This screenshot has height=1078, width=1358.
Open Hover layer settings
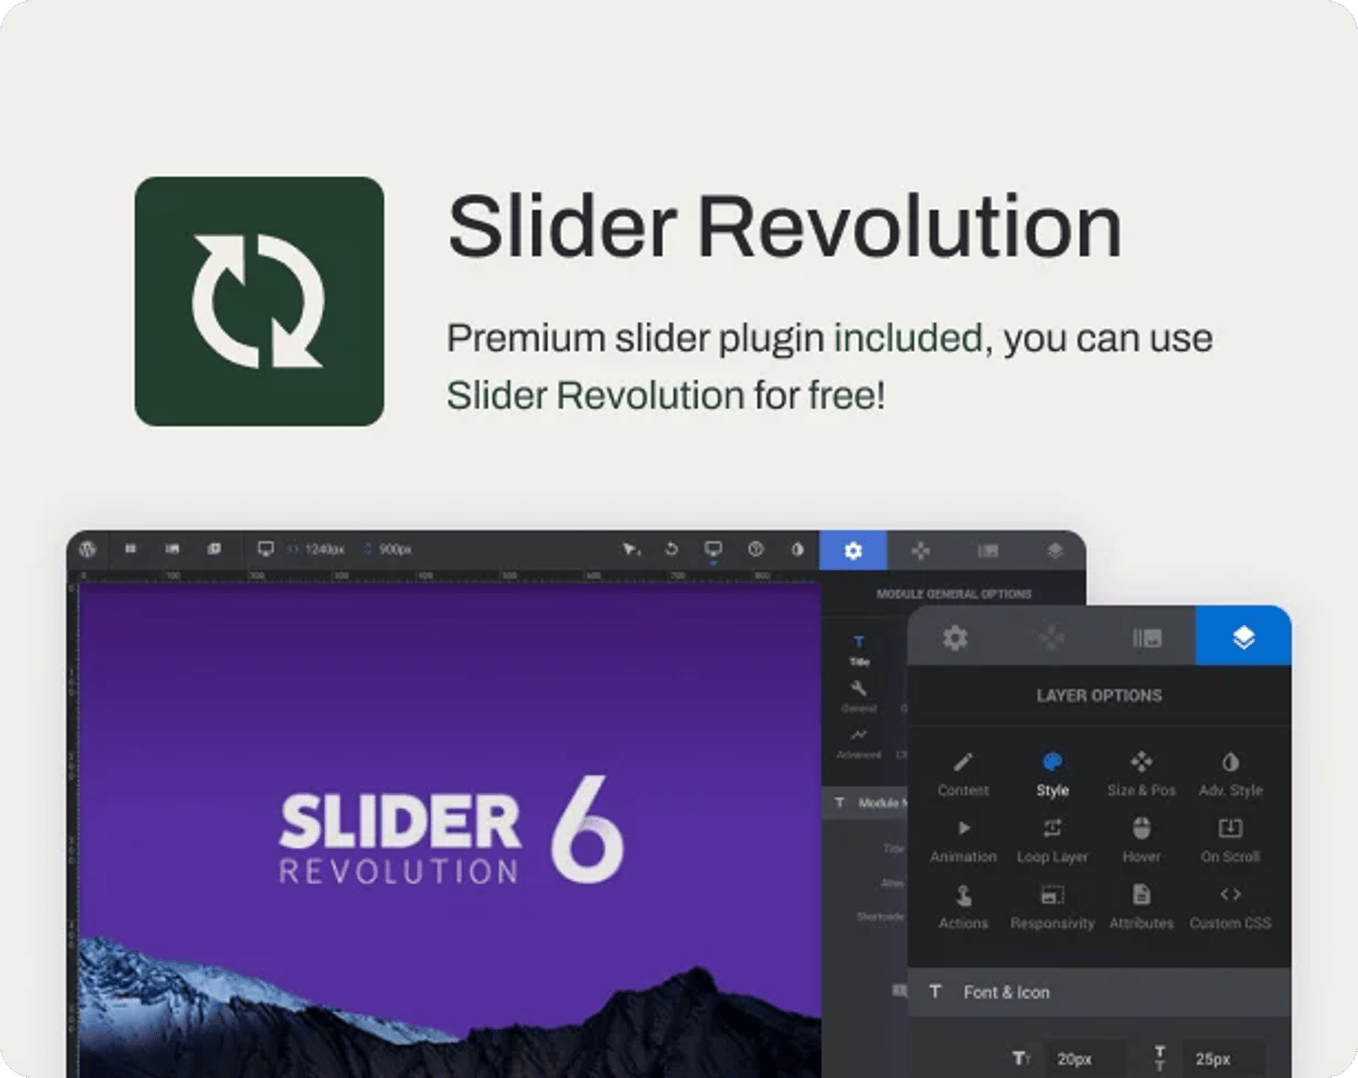pyautogui.click(x=1141, y=841)
